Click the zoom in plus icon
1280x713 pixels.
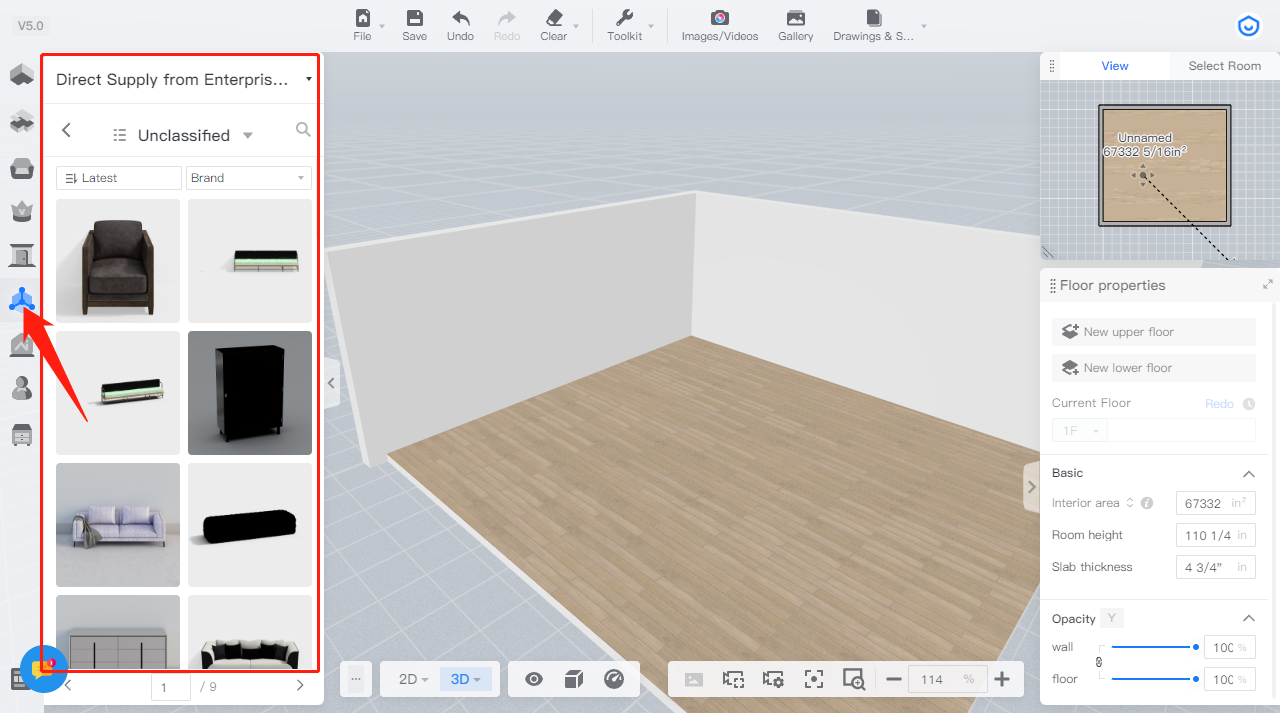(1002, 680)
